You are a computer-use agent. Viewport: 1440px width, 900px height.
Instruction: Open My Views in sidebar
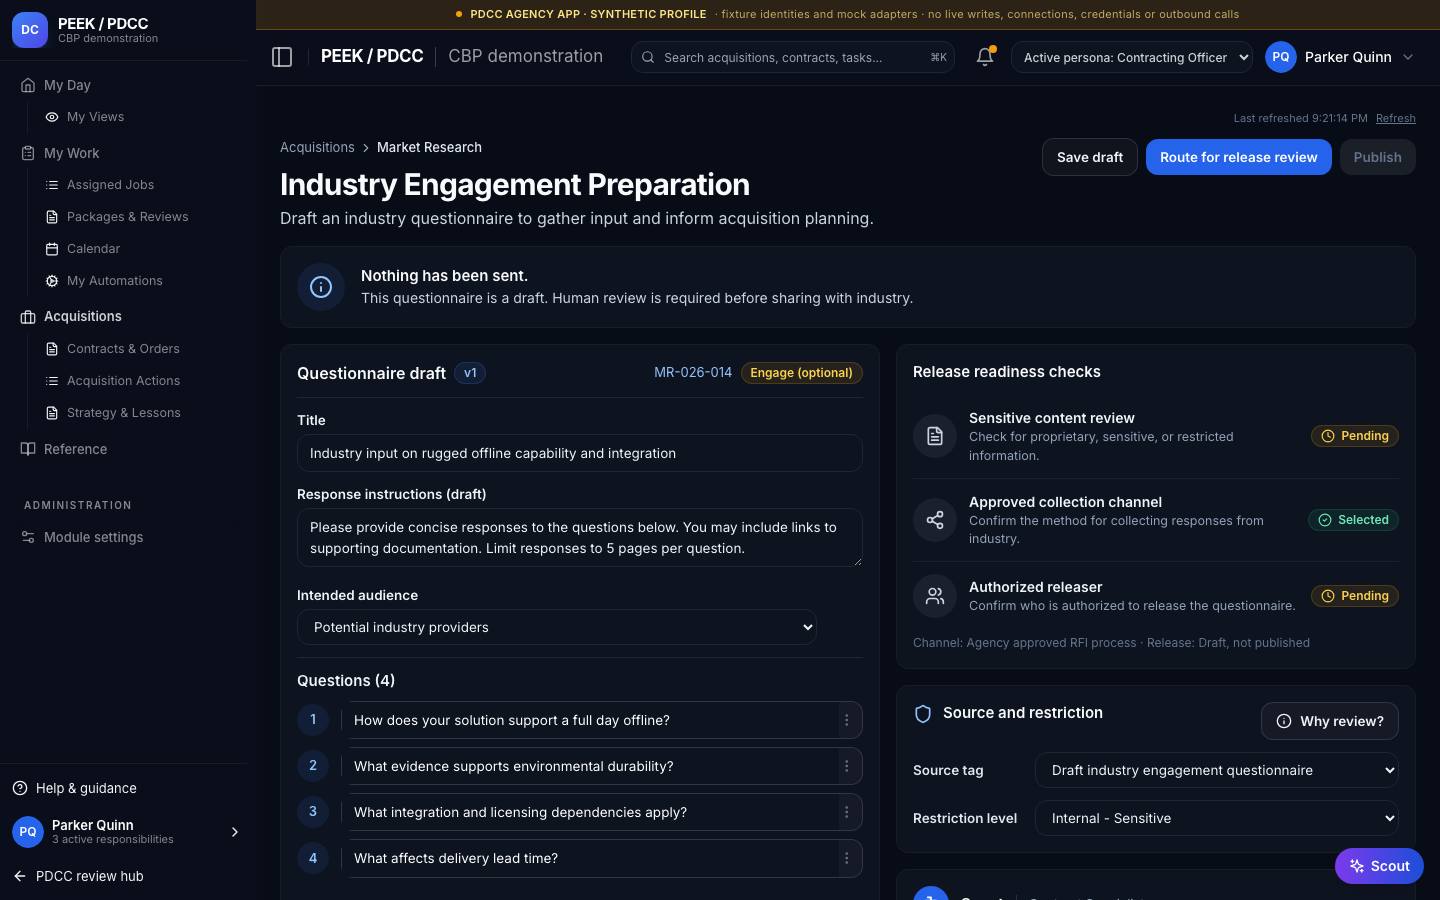pos(95,117)
